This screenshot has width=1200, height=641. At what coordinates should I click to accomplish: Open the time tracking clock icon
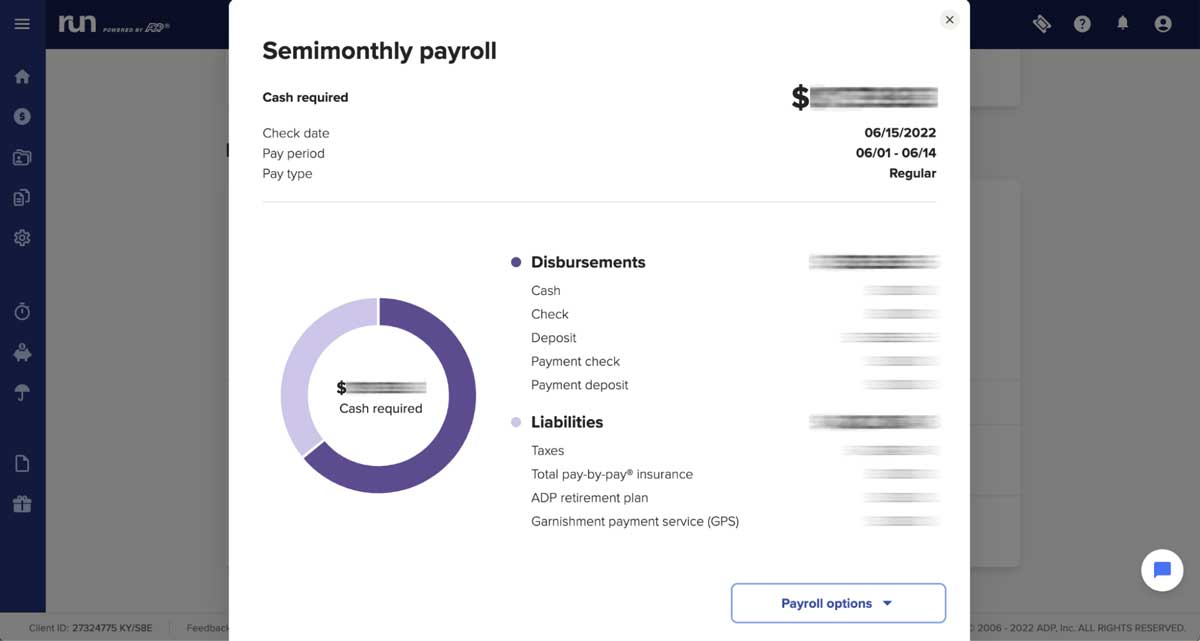click(x=22, y=311)
